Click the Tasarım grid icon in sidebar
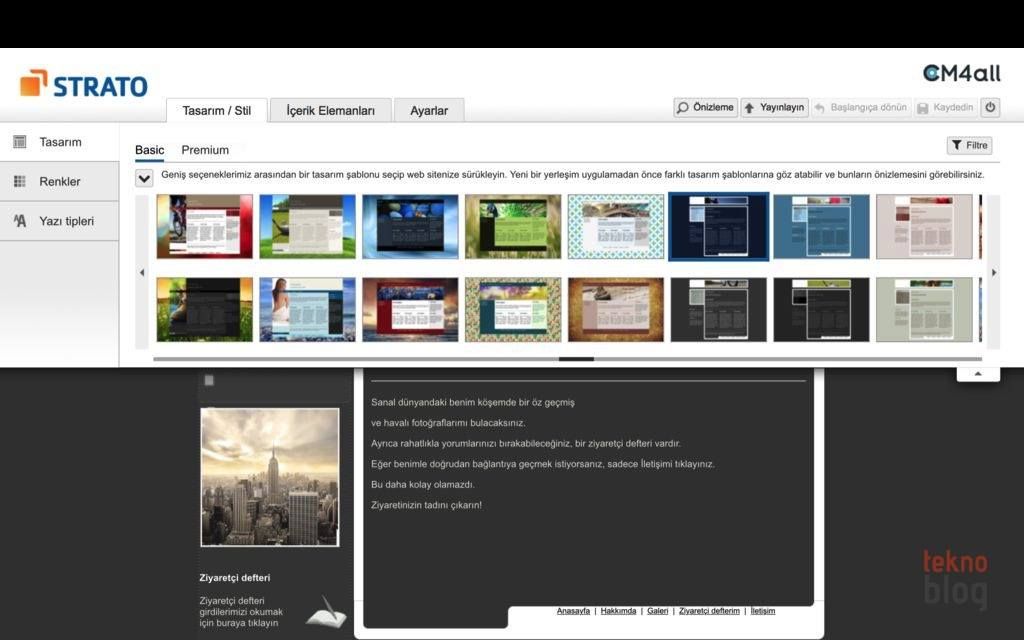1024x640 pixels. click(20, 142)
